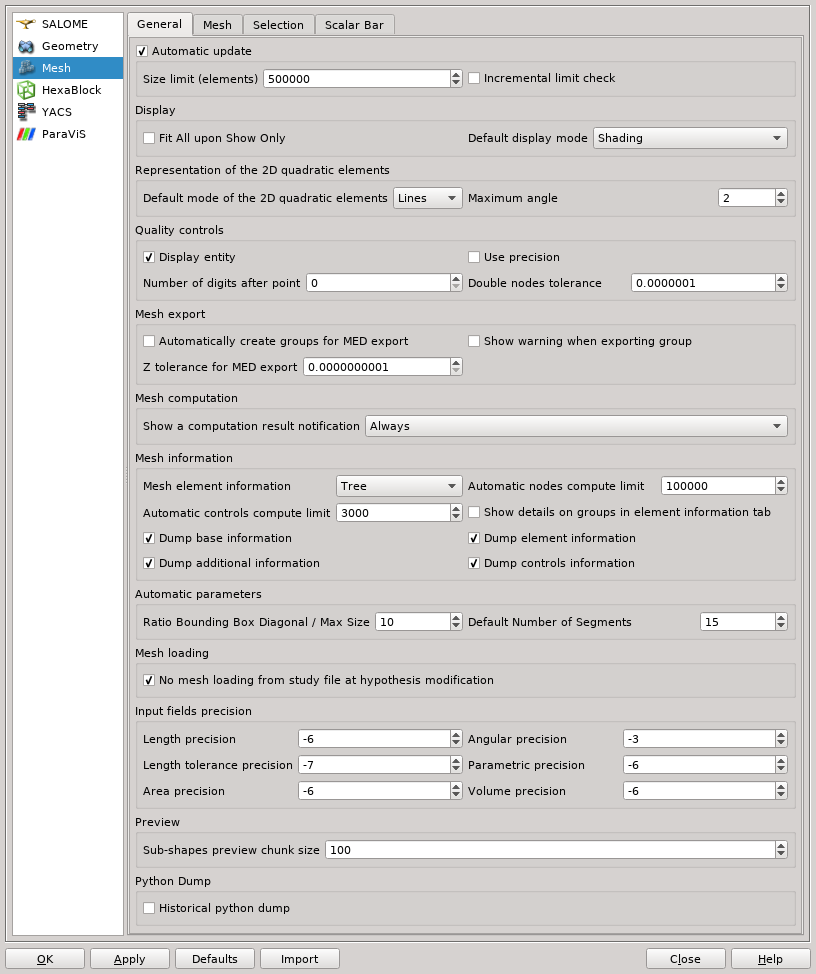The width and height of the screenshot is (816, 974).
Task: Click the OK button
Action: [45, 959]
